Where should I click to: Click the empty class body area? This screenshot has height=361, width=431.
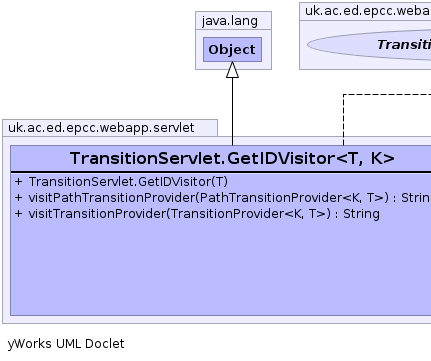(x=221, y=268)
